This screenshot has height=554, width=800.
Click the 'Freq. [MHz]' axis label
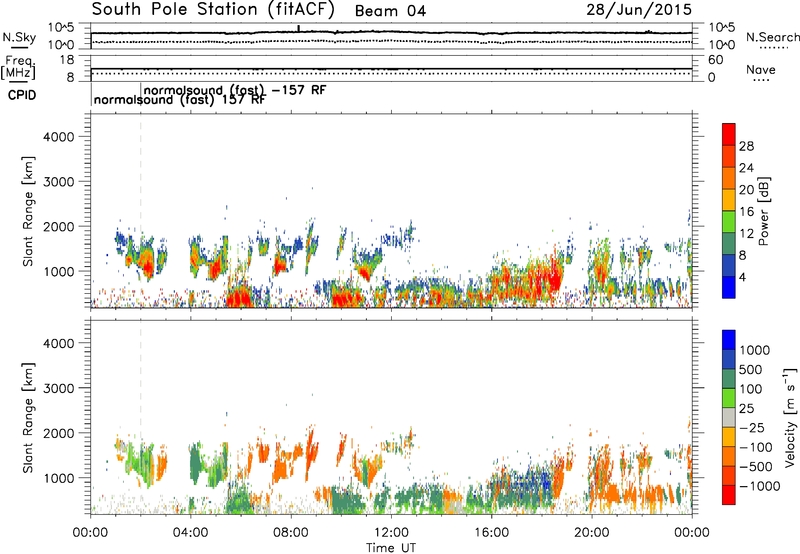coord(18,67)
